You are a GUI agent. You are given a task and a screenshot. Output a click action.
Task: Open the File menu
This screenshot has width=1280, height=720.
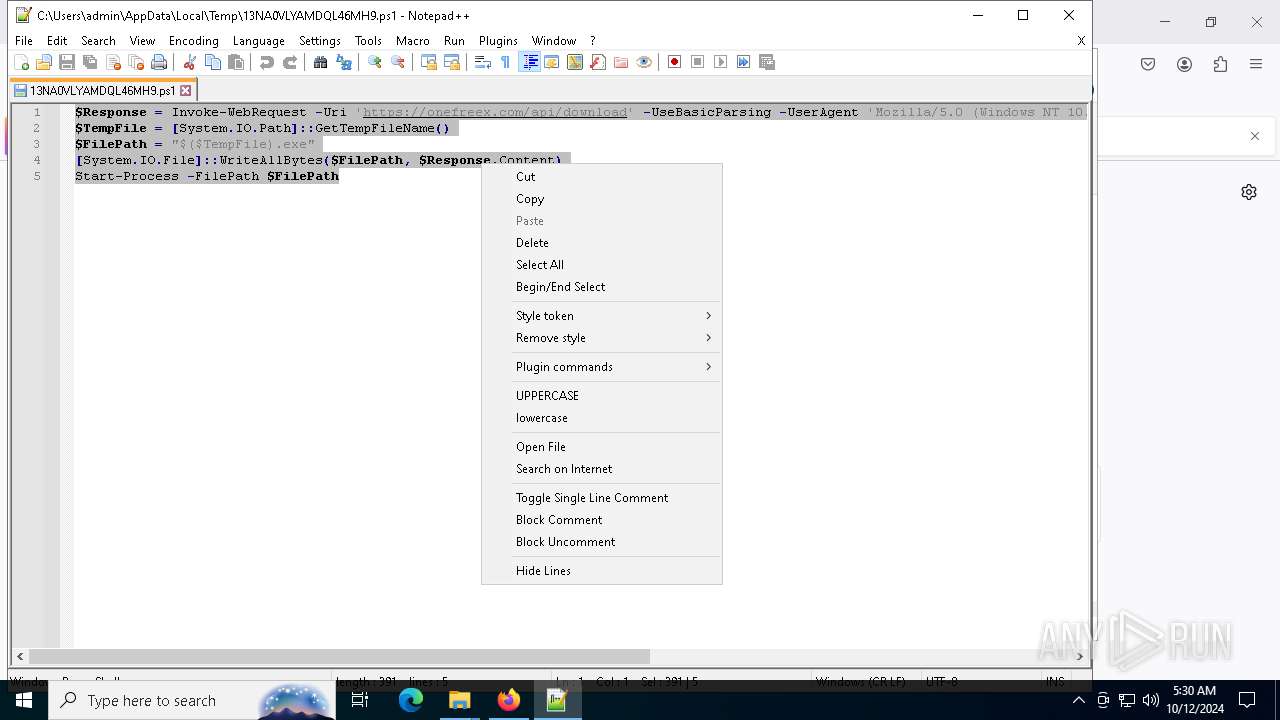[x=24, y=41]
